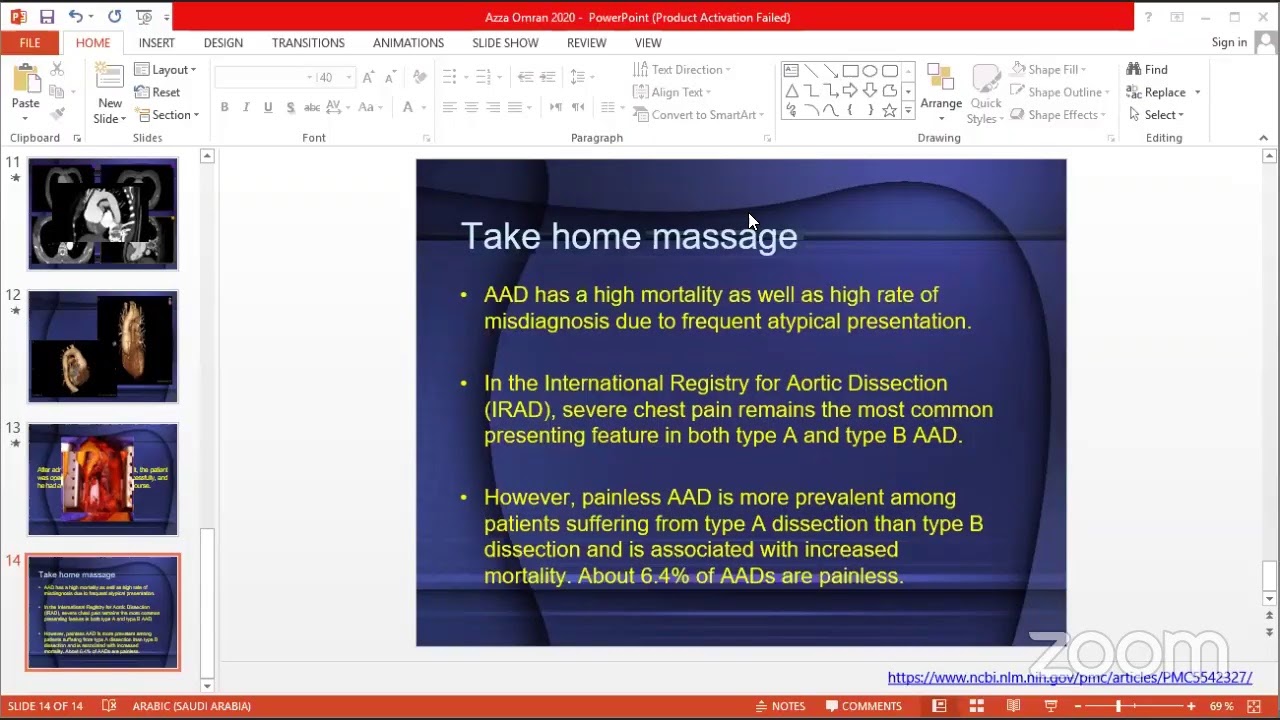Switch to Slide Sorter view icon
The height and width of the screenshot is (720, 1280).
976,706
